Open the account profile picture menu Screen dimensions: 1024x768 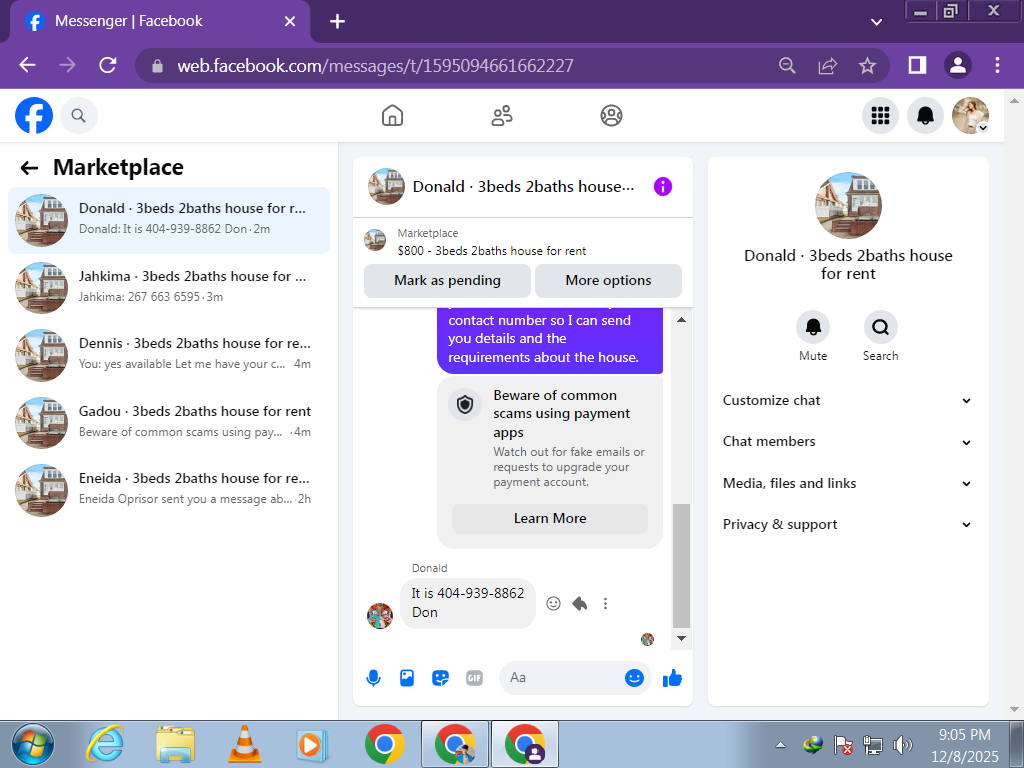(970, 116)
